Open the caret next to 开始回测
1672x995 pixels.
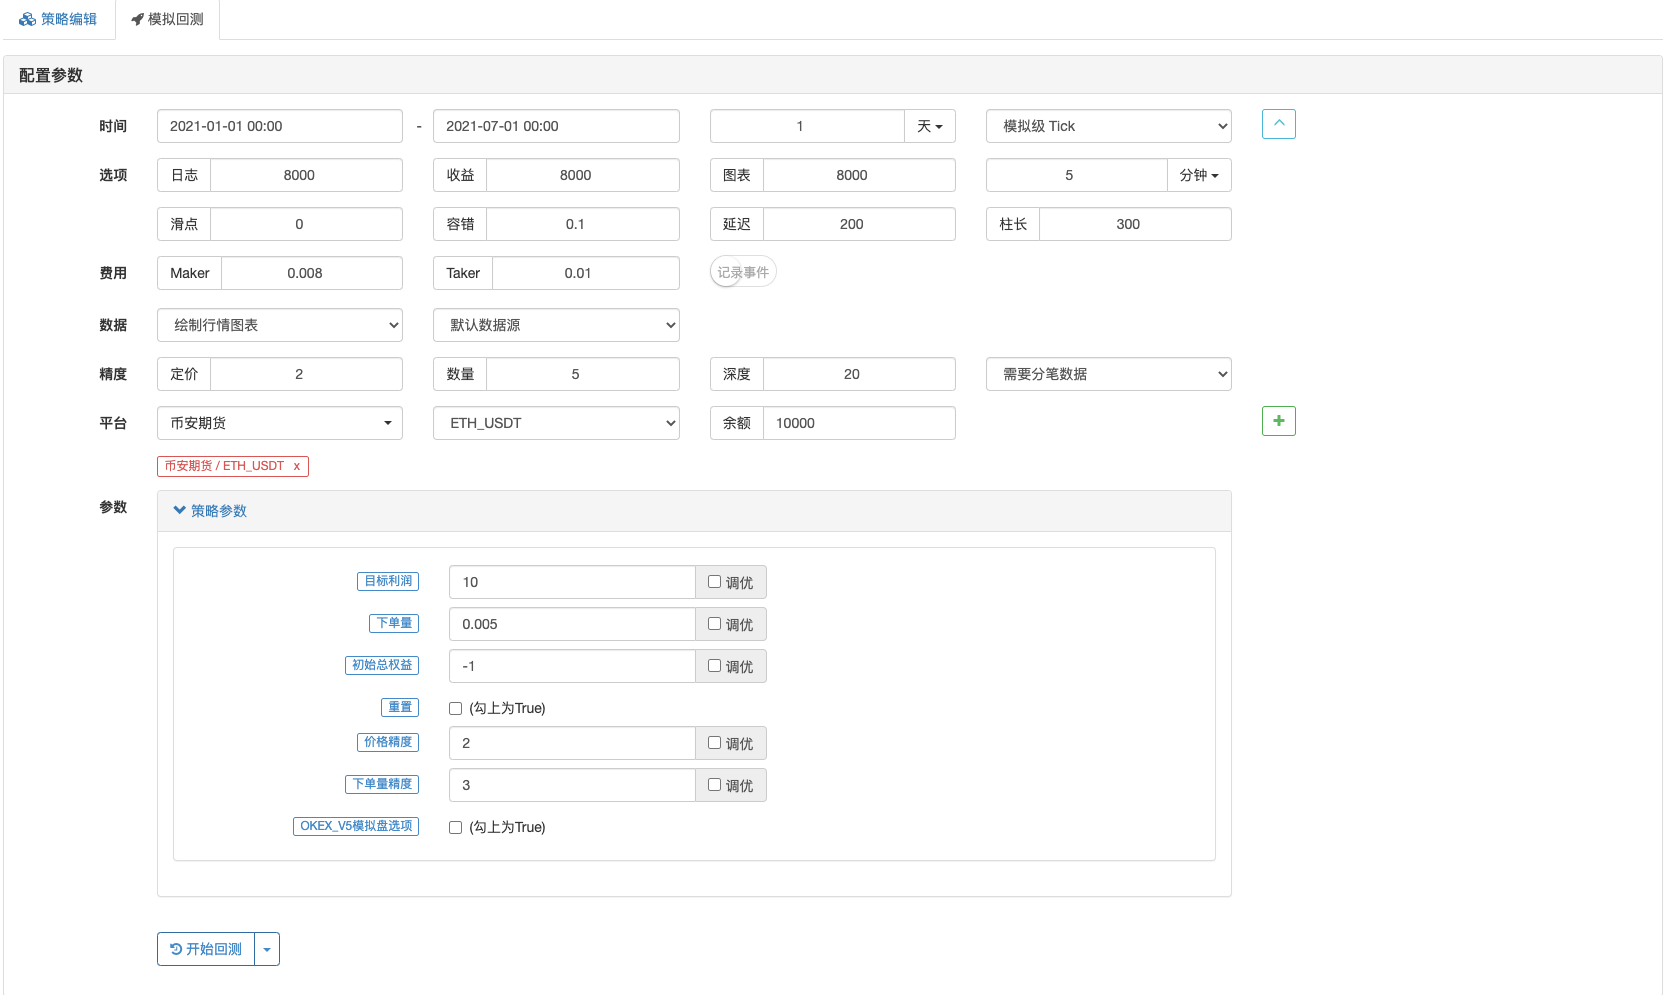click(267, 949)
